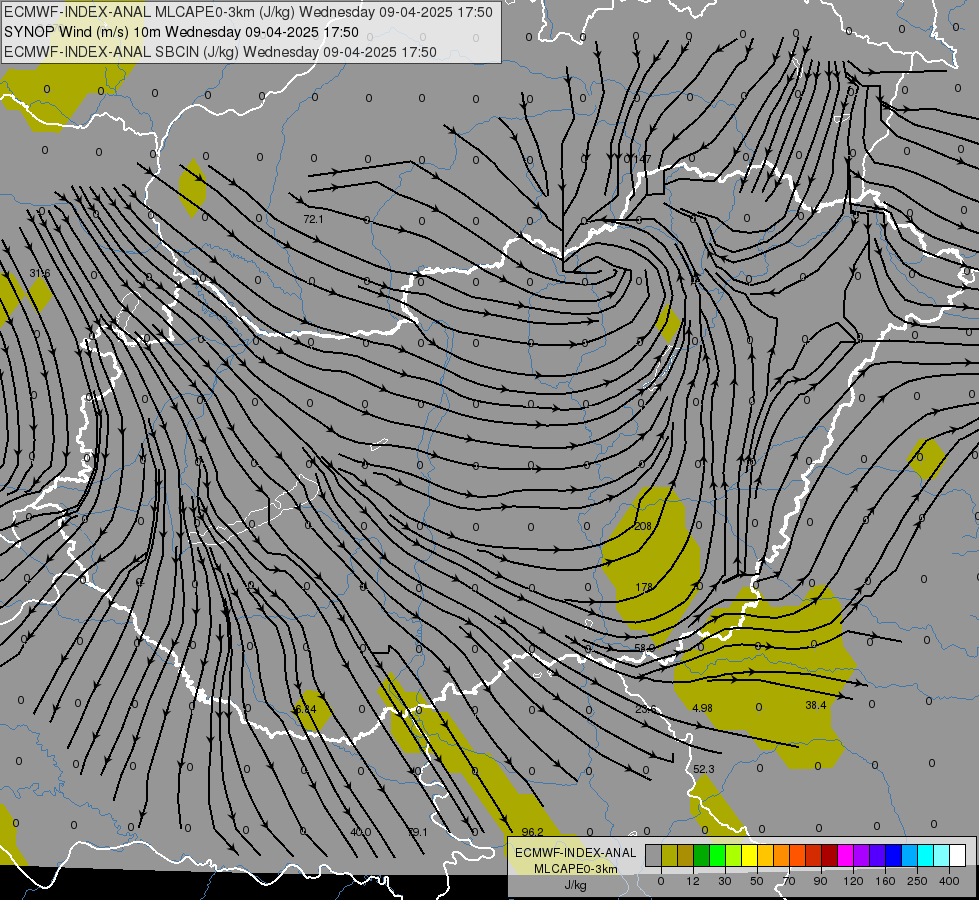
Task: Click the J/kg unit label in the legend
Action: pyautogui.click(x=575, y=885)
